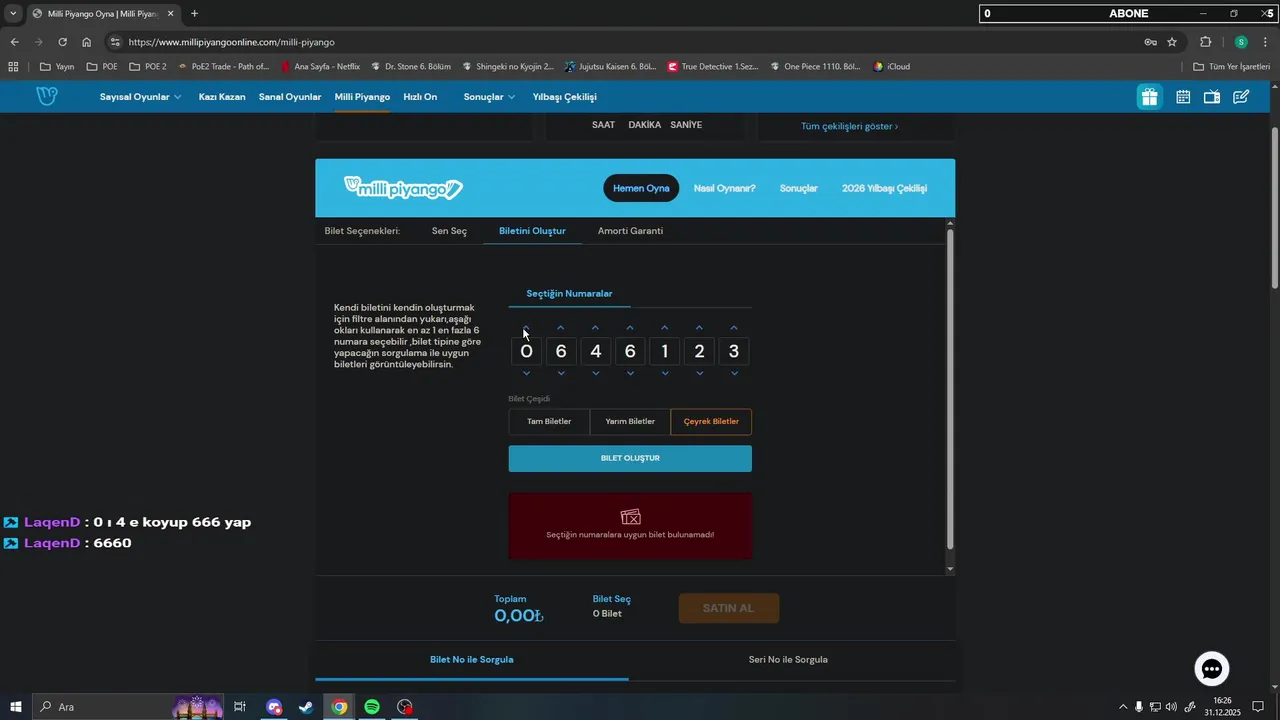Open Yılbaşı Çekilişi menu item
The width and height of the screenshot is (1280, 720).
pos(565,97)
